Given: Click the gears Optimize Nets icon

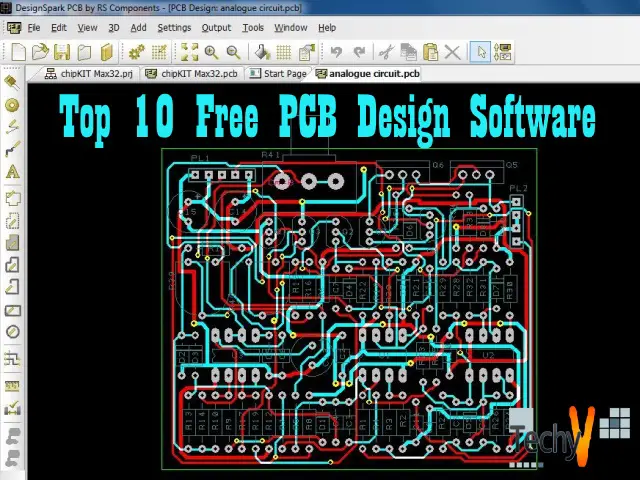Looking at the screenshot, I should click(137, 52).
